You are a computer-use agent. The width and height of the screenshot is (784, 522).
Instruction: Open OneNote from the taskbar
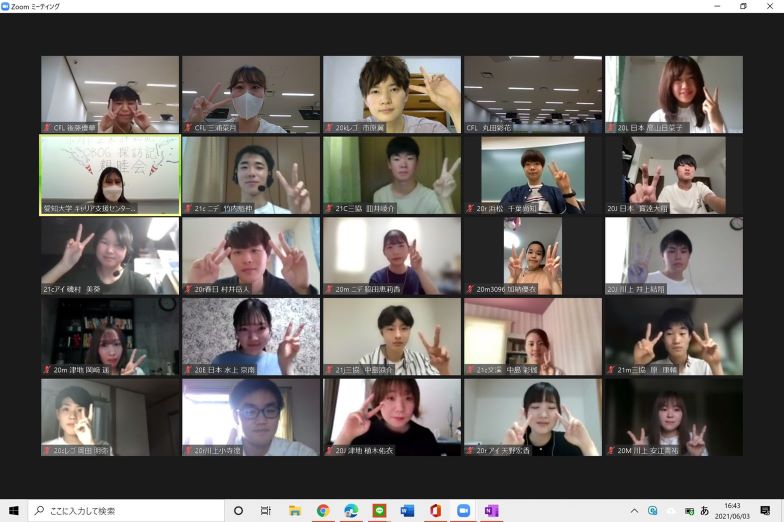tap(491, 510)
